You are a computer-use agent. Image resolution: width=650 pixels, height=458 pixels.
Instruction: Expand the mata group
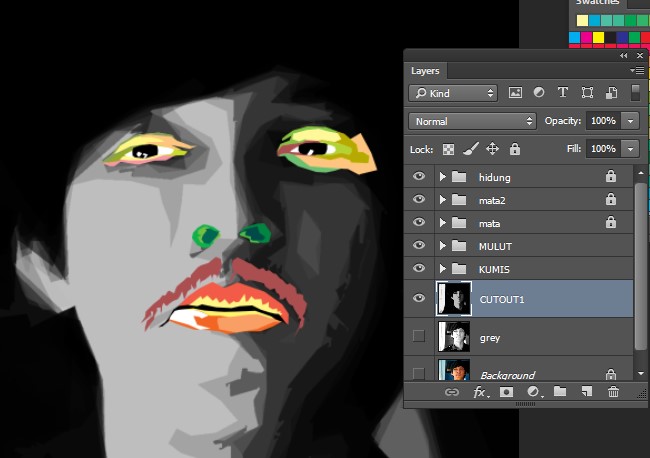pyautogui.click(x=442, y=223)
